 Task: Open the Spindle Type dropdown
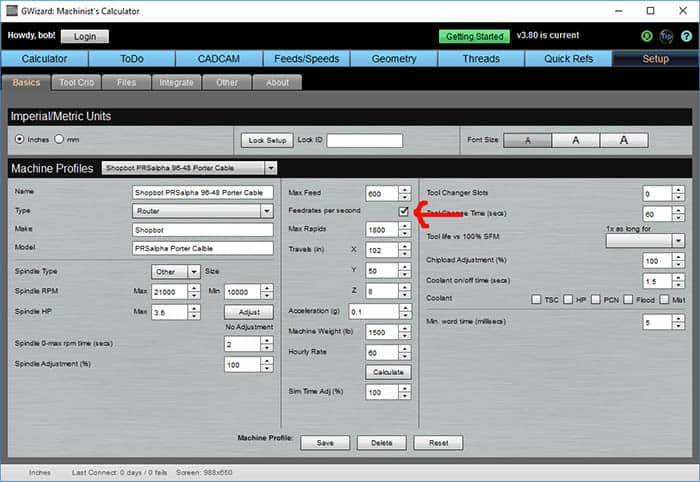(x=176, y=271)
